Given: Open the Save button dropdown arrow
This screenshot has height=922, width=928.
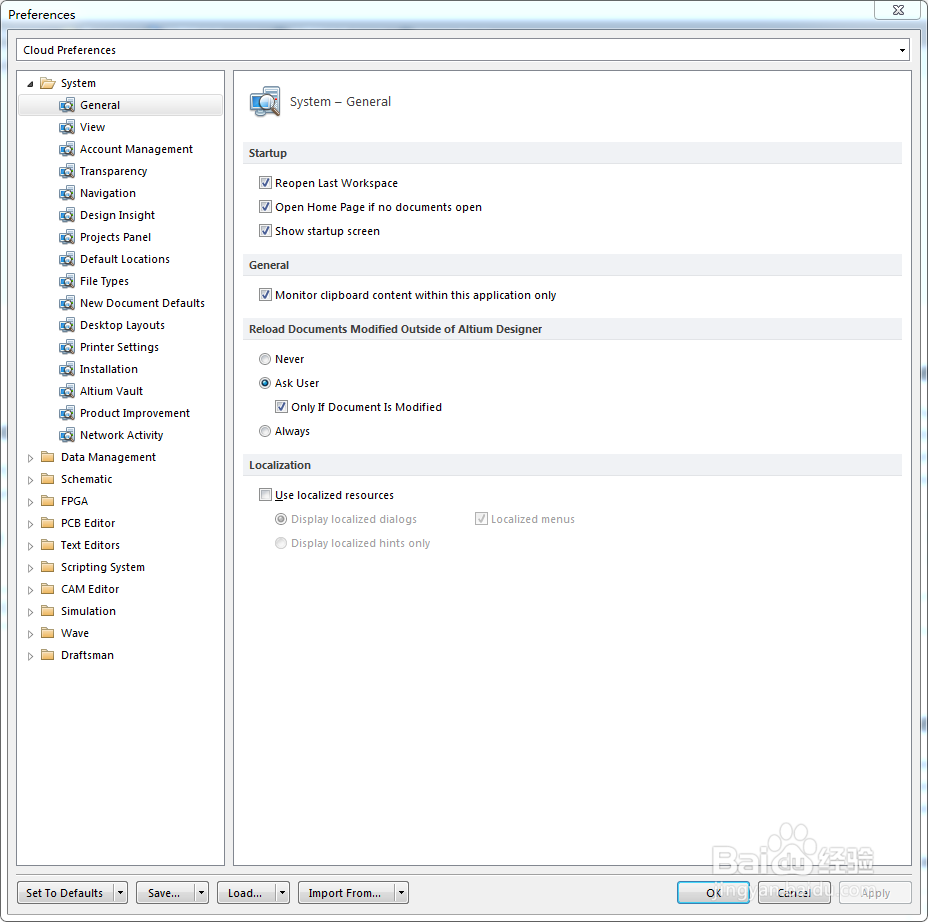Looking at the screenshot, I should (201, 892).
